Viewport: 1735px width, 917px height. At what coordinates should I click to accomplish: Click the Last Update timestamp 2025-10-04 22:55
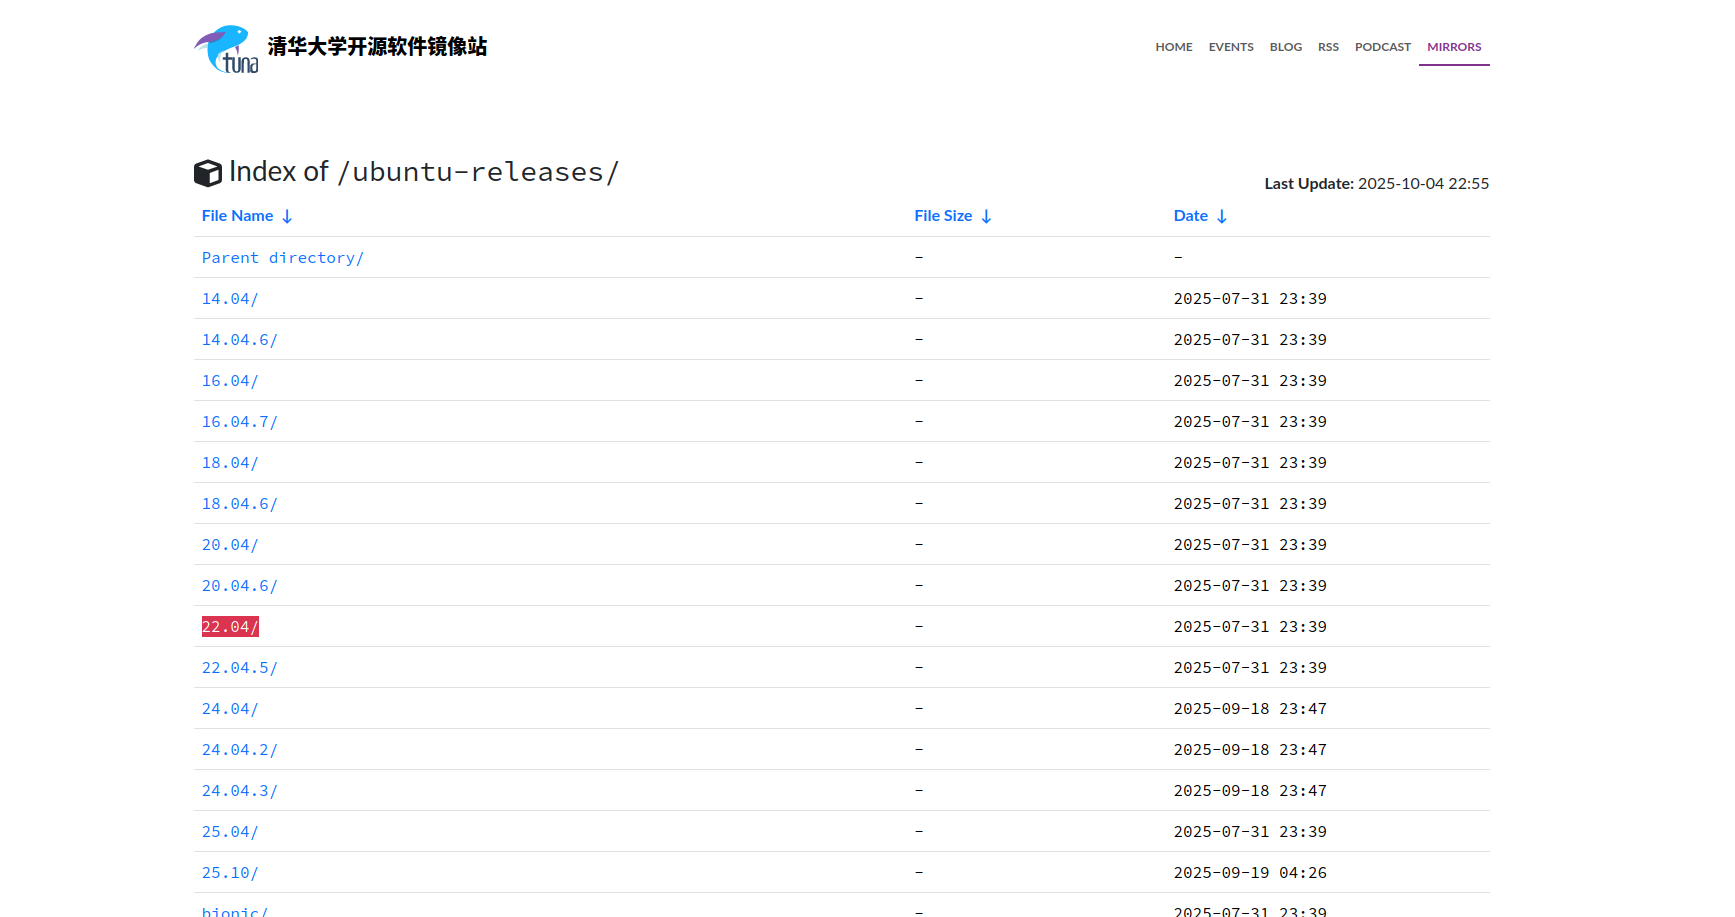pyautogui.click(x=1423, y=183)
